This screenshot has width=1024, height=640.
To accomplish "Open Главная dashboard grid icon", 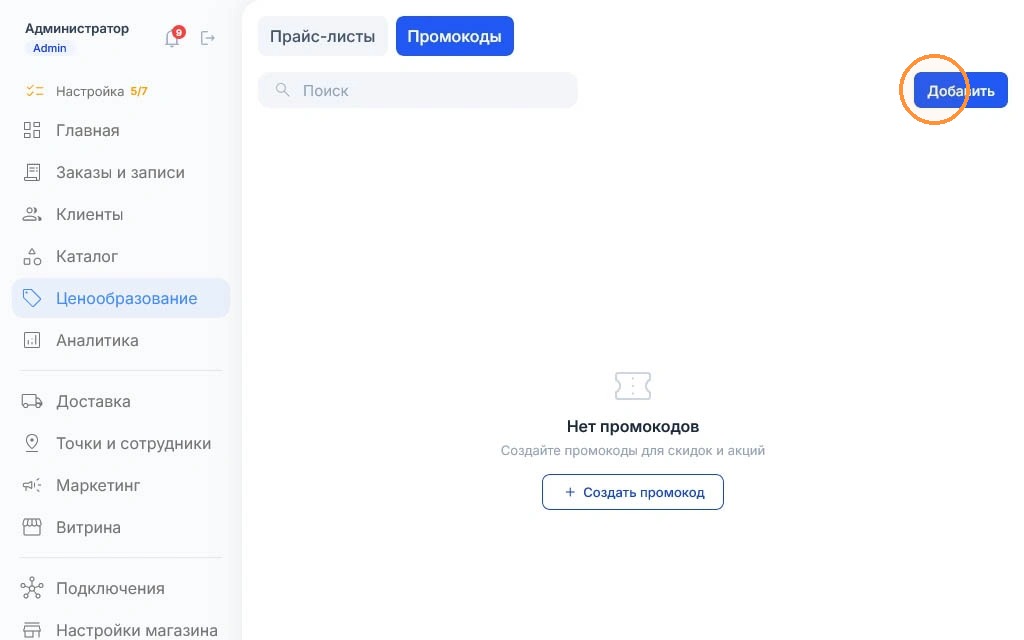I will (32, 130).
